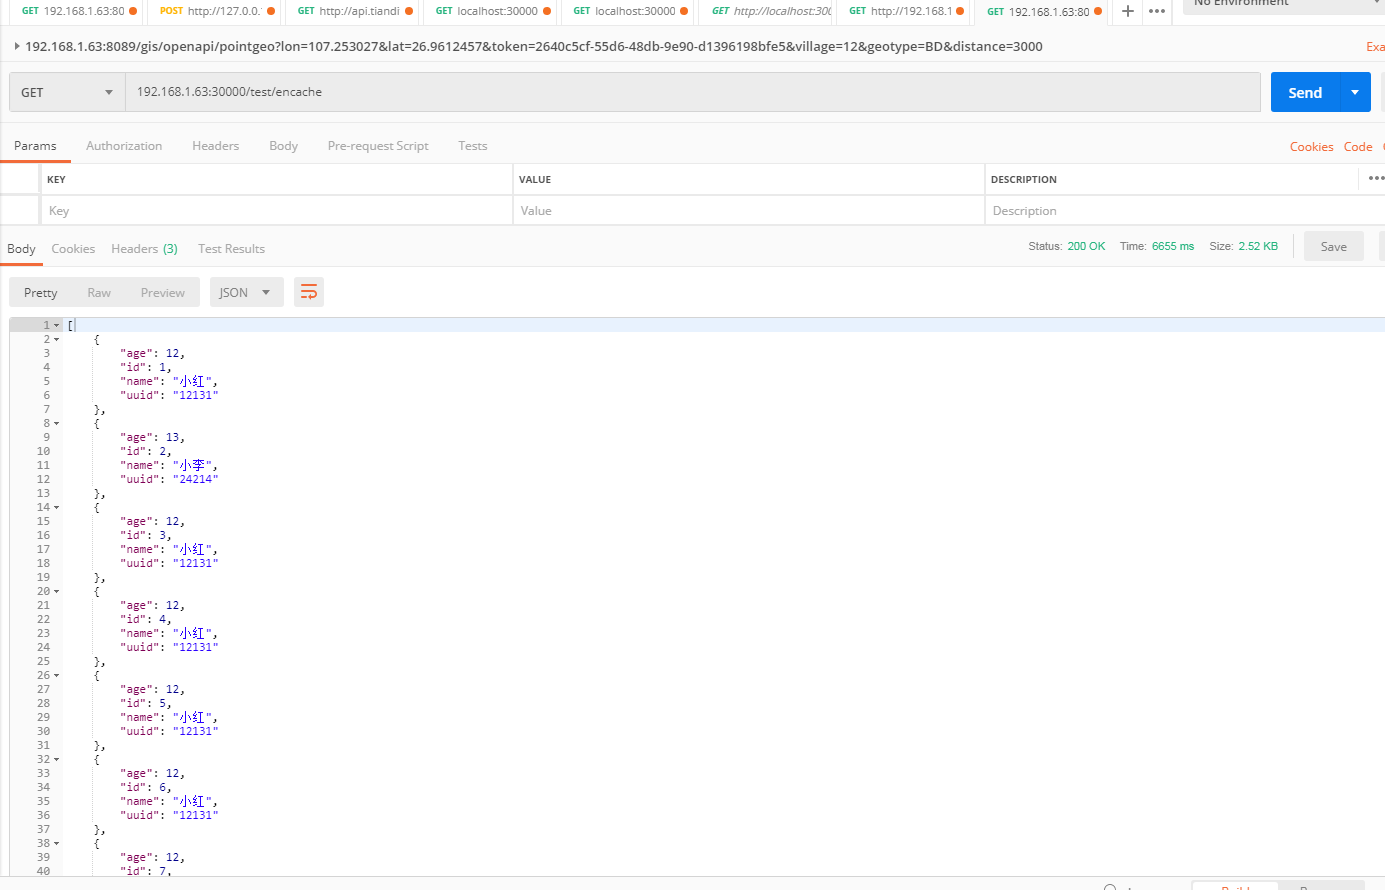The width and height of the screenshot is (1385, 890).
Task: Click the request URL field
Action: (x=692, y=92)
